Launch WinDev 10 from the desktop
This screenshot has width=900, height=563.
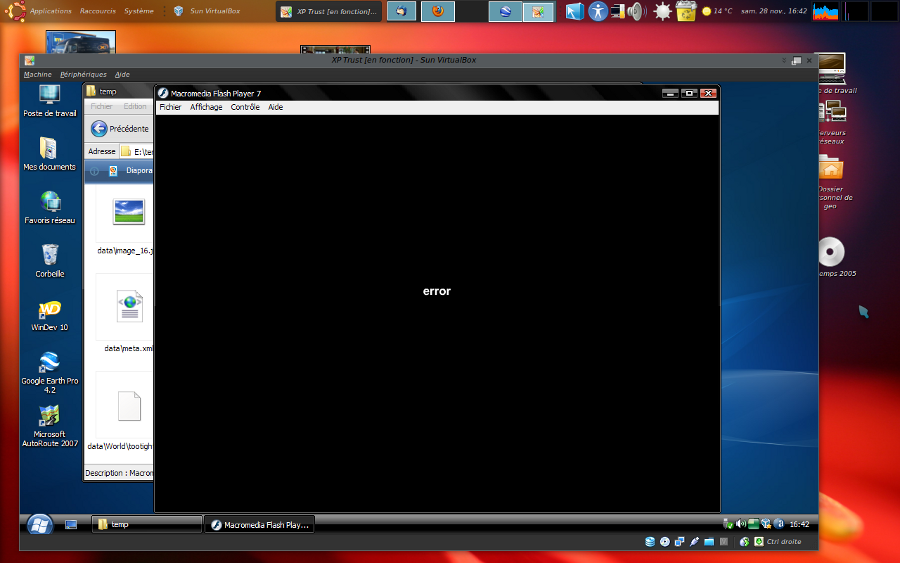point(49,310)
